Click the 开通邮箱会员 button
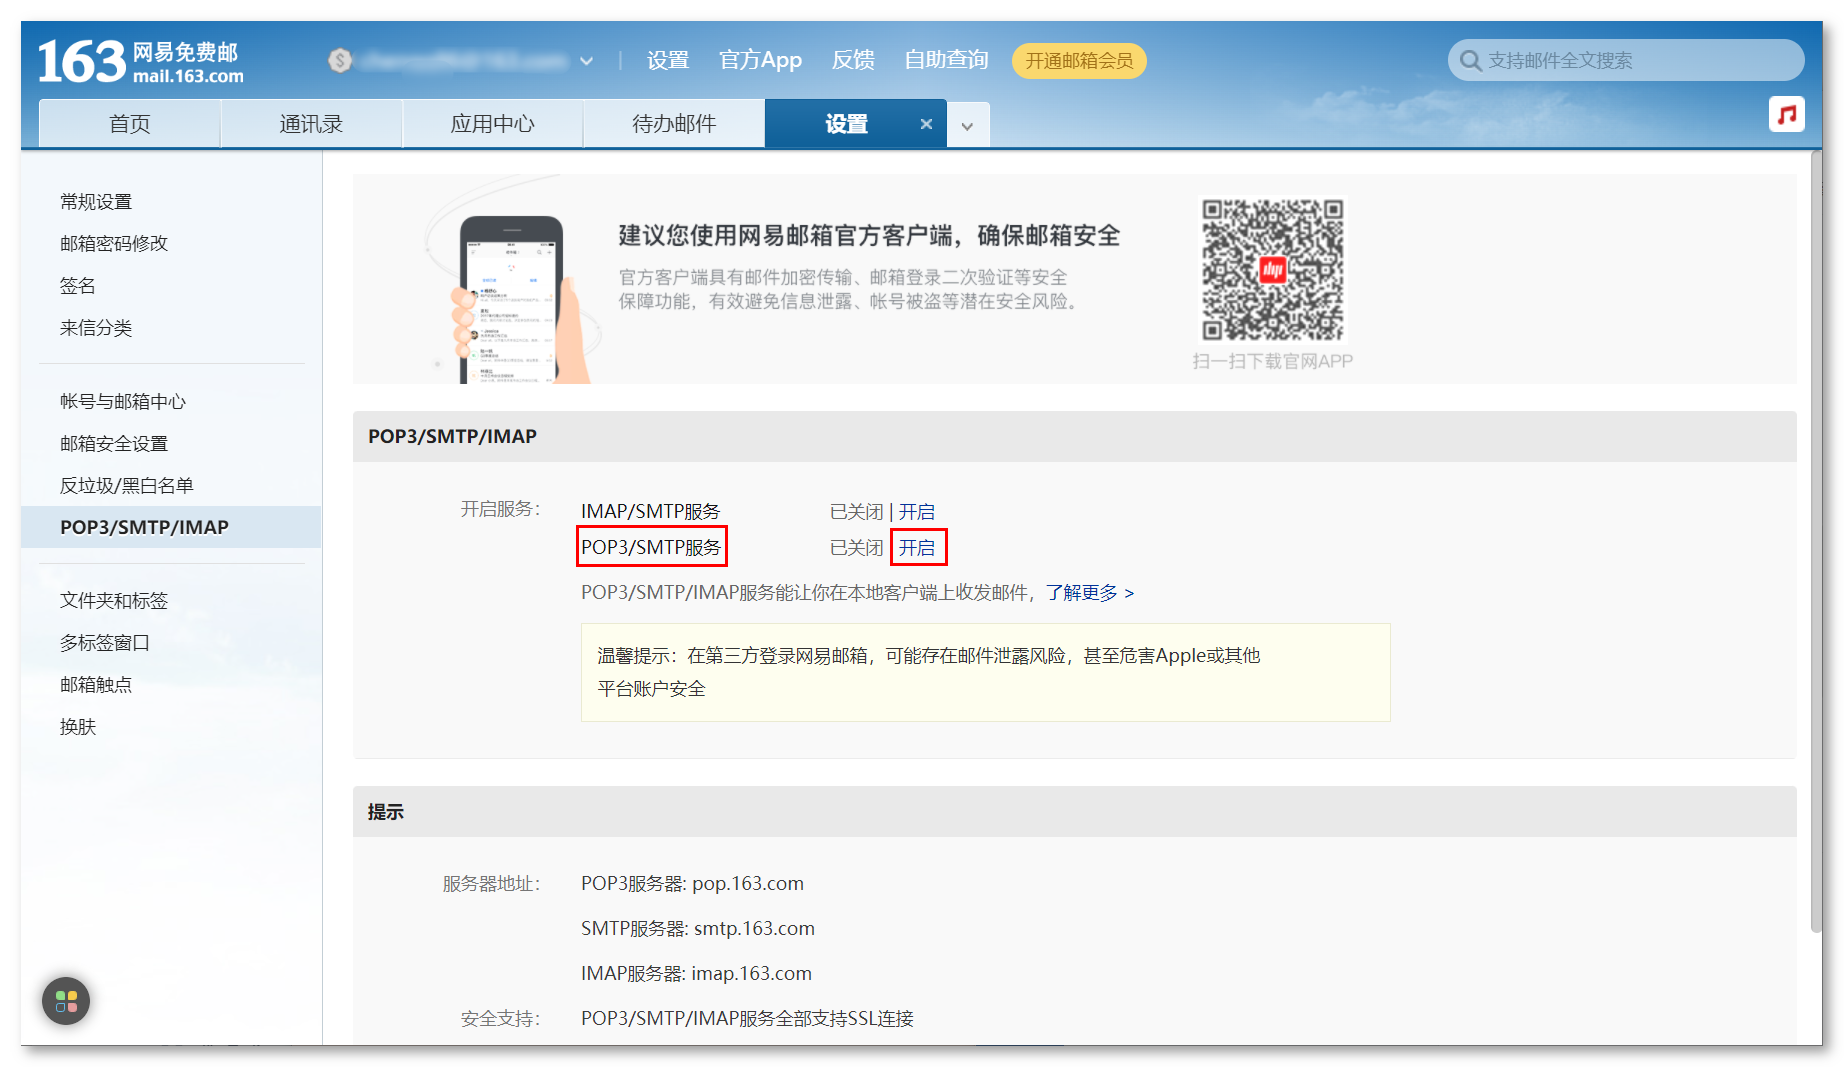 click(1079, 61)
